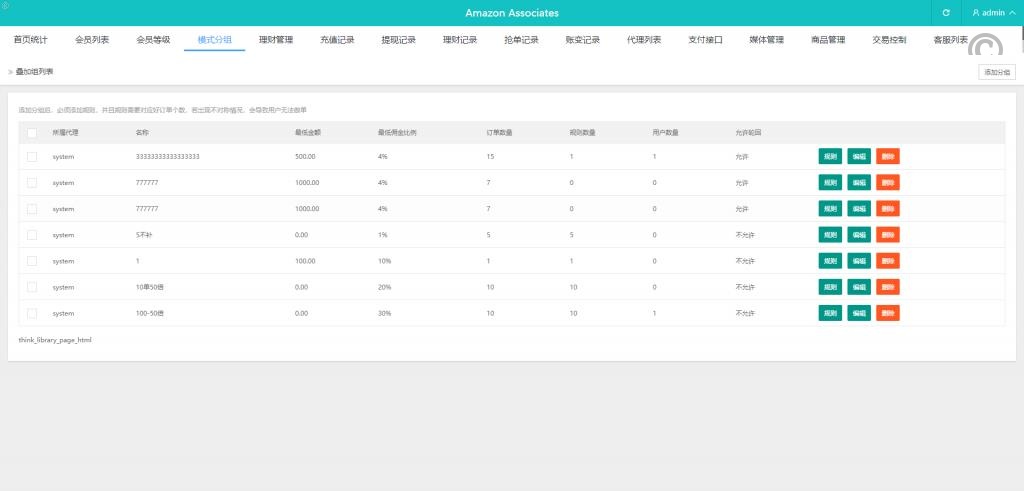The width and height of the screenshot is (1024, 491).
Task: Click 编辑 for the 100-50倍 group
Action: point(859,313)
